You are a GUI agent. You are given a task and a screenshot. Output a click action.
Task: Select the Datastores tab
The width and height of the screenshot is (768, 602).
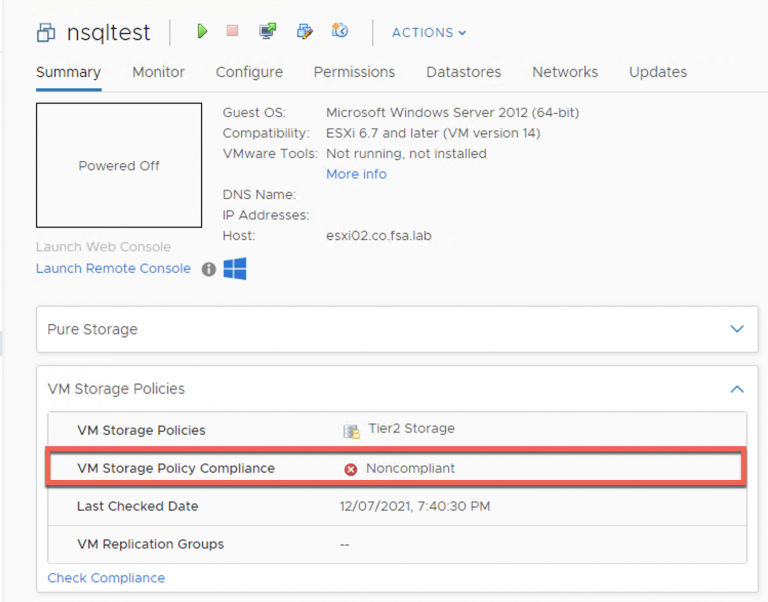tap(463, 72)
